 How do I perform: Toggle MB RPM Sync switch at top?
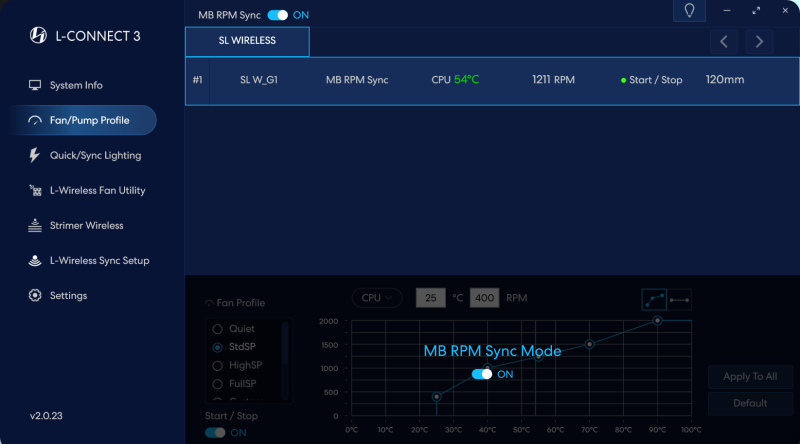click(278, 15)
